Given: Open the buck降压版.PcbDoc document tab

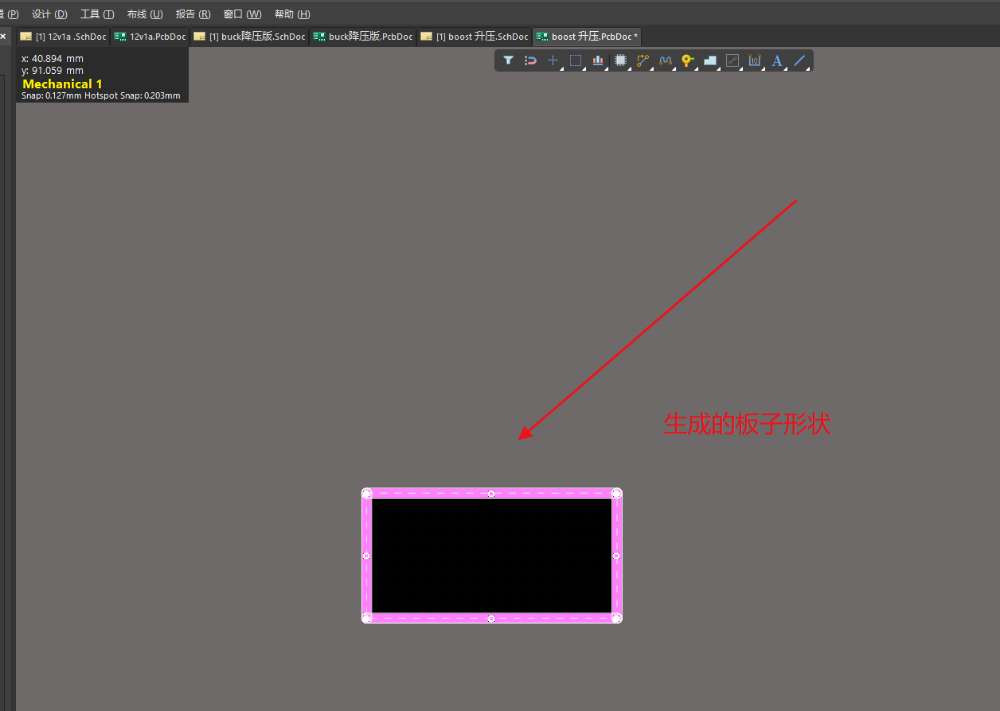Looking at the screenshot, I should tap(363, 36).
